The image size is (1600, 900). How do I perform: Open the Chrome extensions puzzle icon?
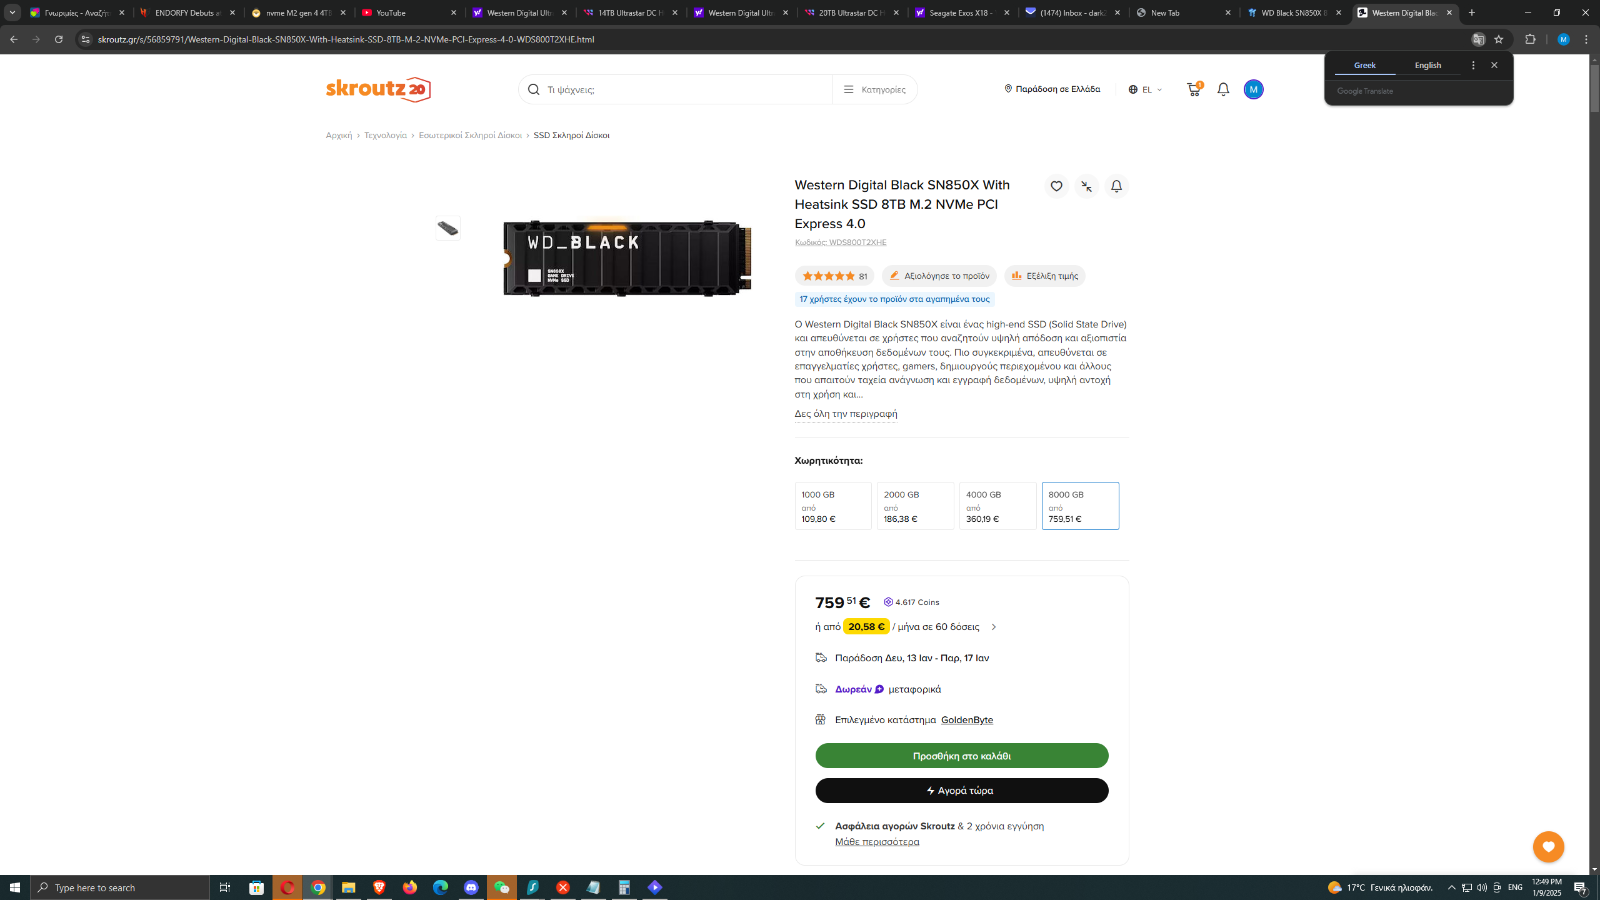click(1530, 39)
